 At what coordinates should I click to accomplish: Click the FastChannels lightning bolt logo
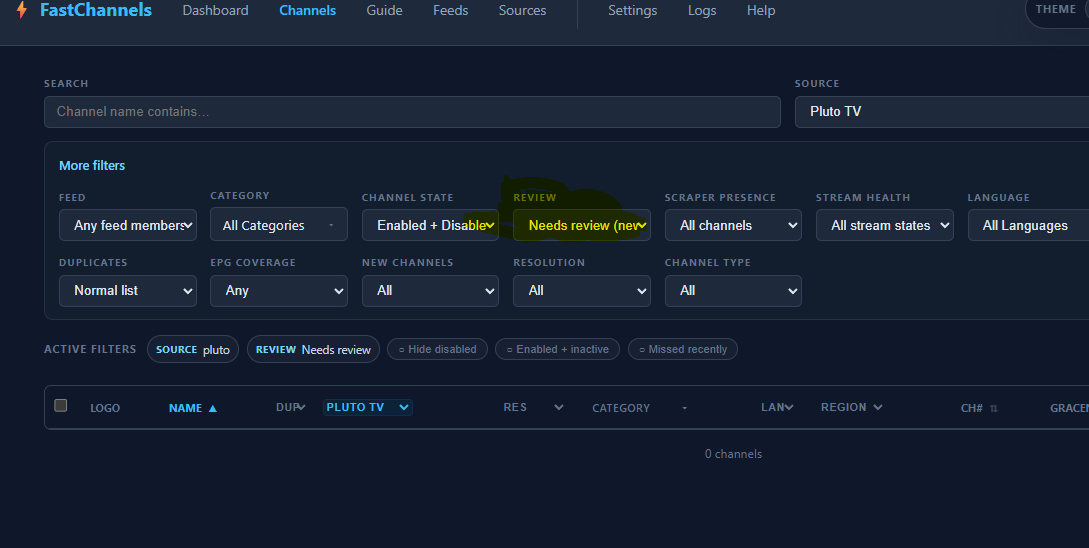point(22,10)
